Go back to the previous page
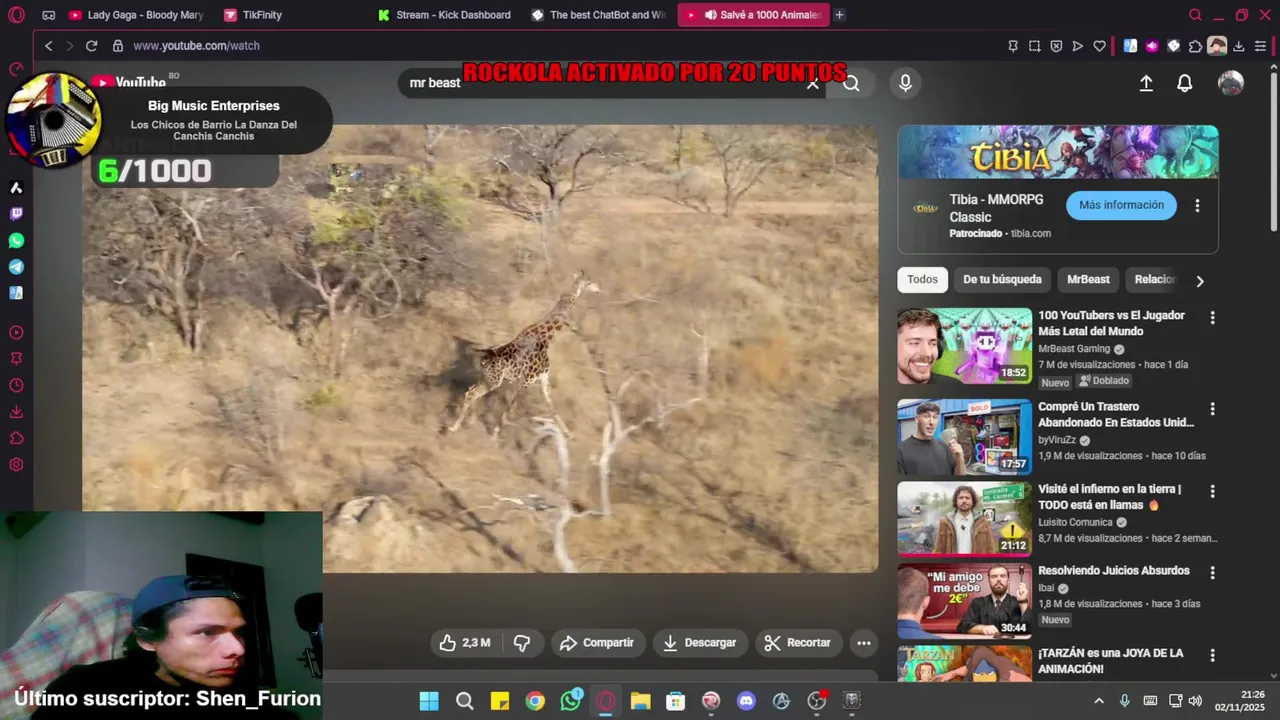The height and width of the screenshot is (720, 1280). tap(48, 46)
